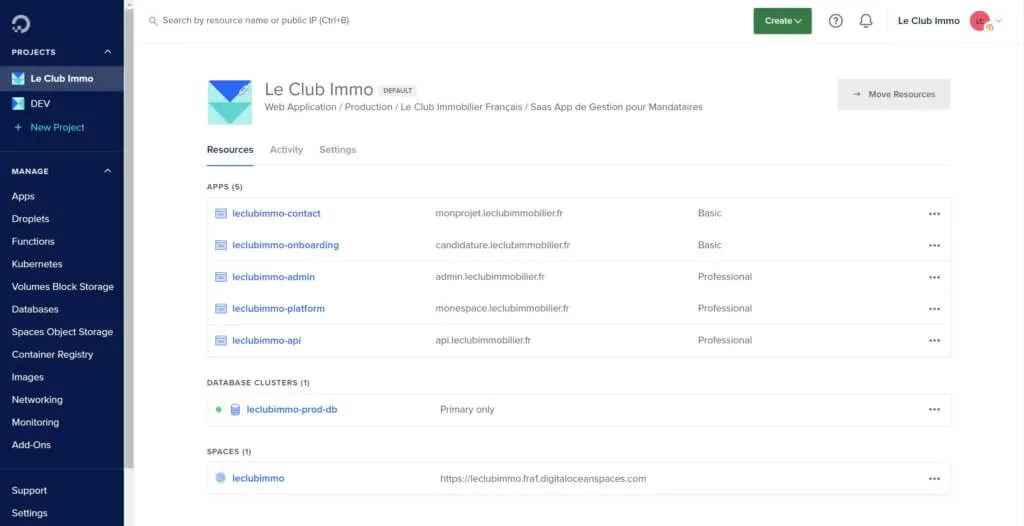Open Monitoring in the sidebar
The width and height of the screenshot is (1024, 526).
(35, 422)
